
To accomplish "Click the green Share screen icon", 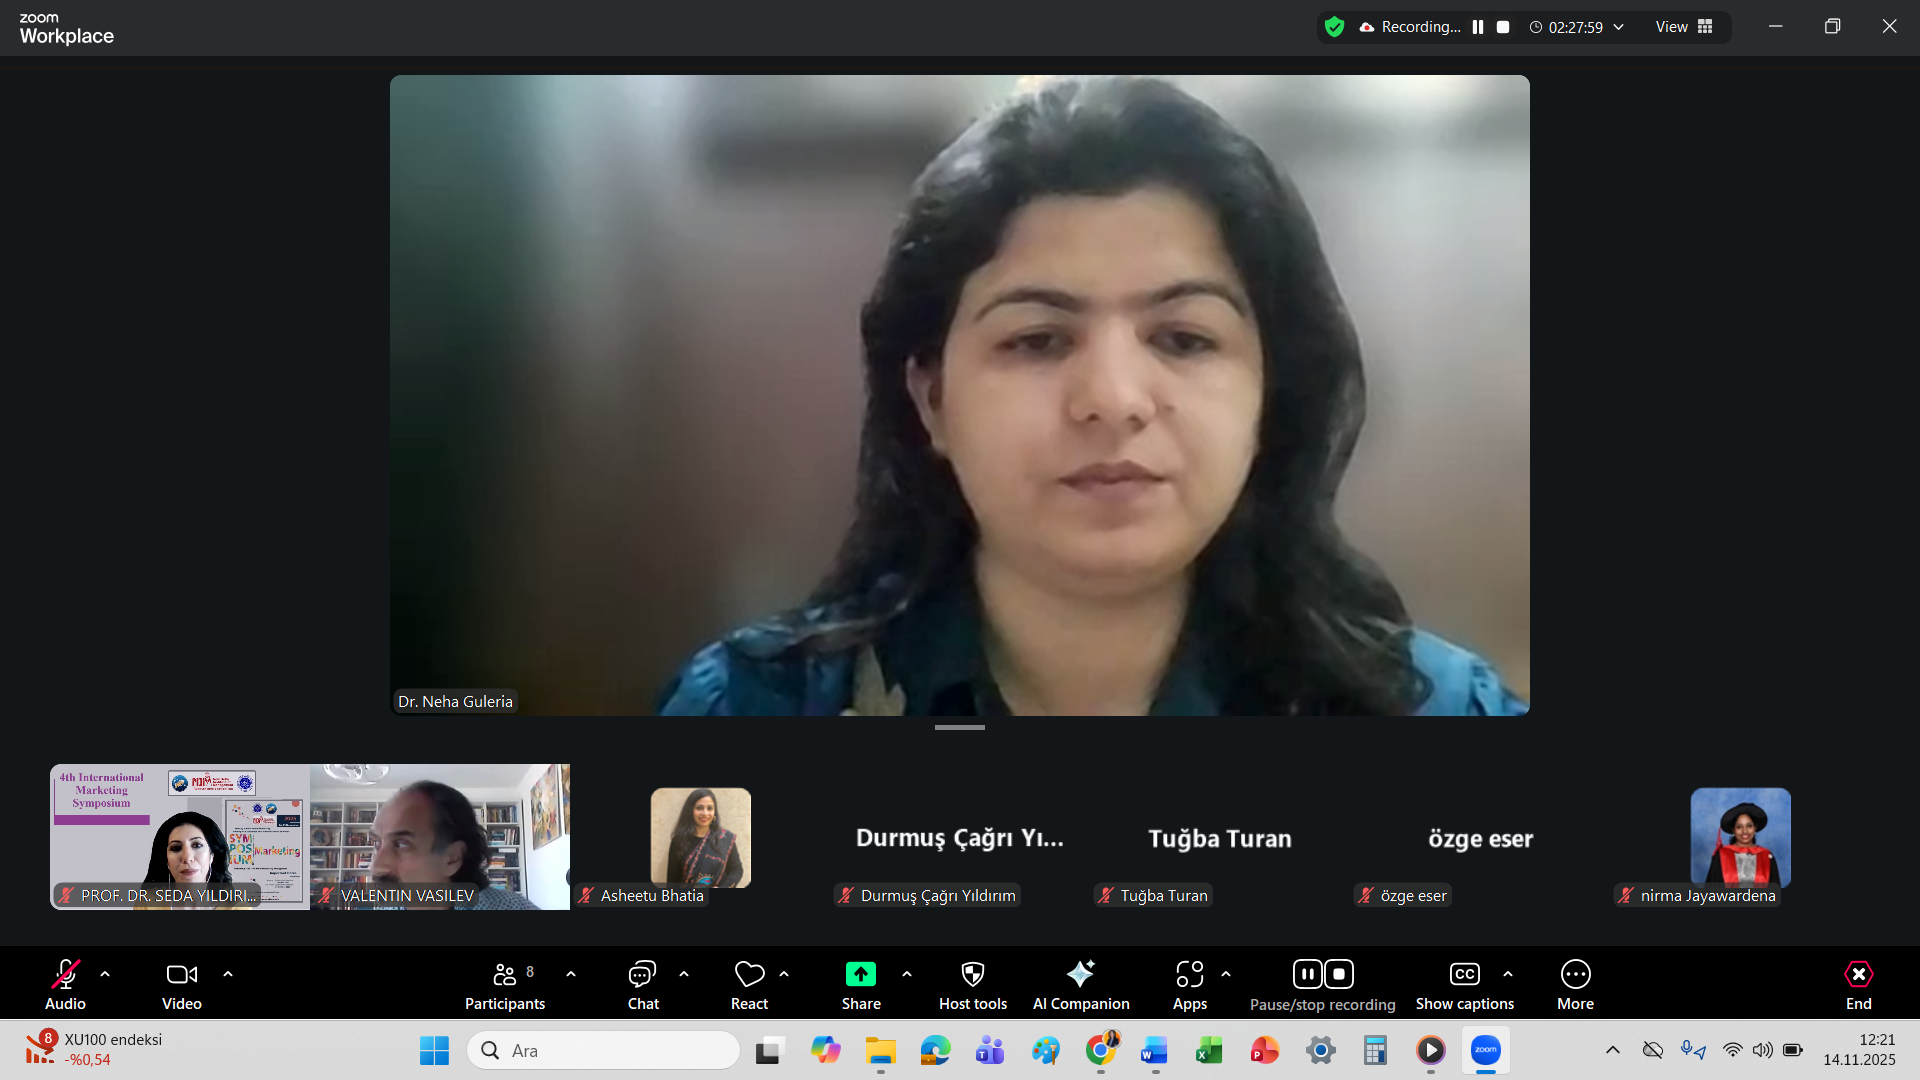I will [x=860, y=974].
